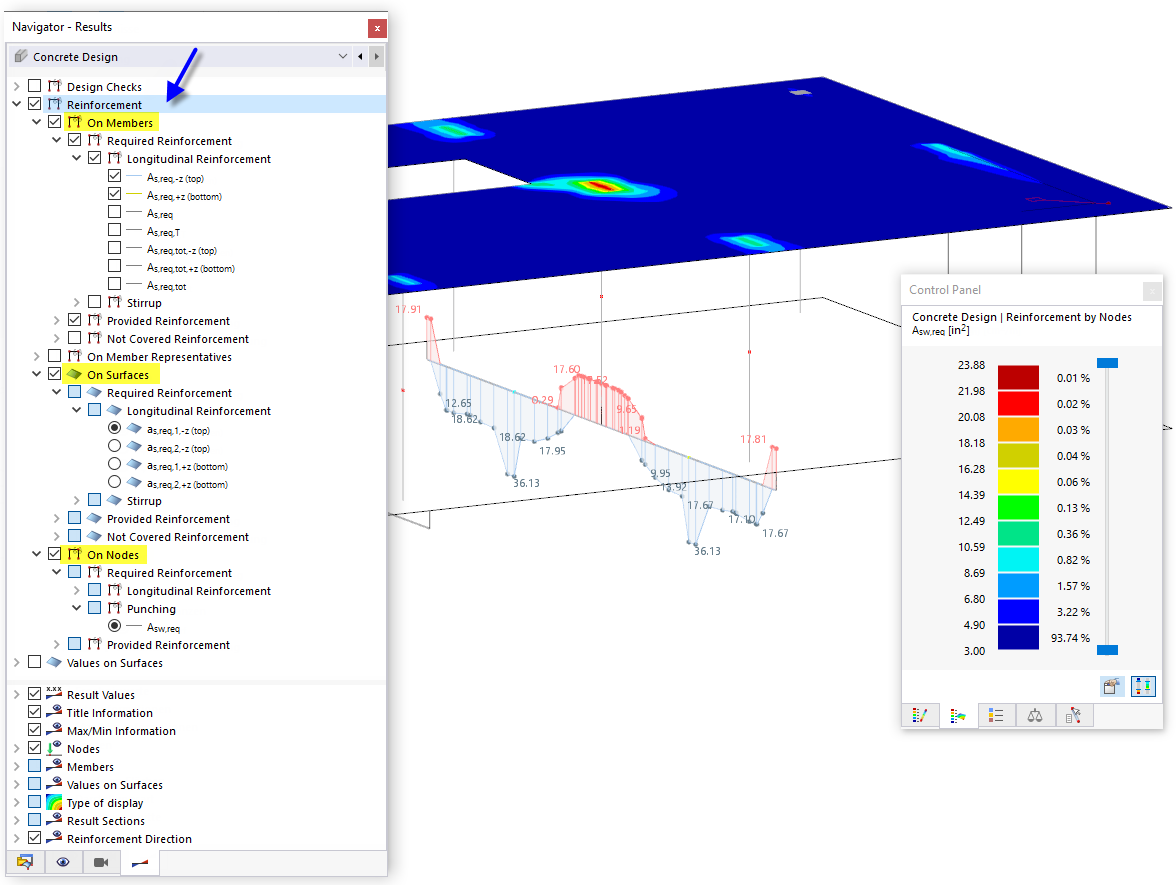Viewport: 1176px width, 885px height.
Task: Enable the As,req checkbox
Action: point(115,211)
